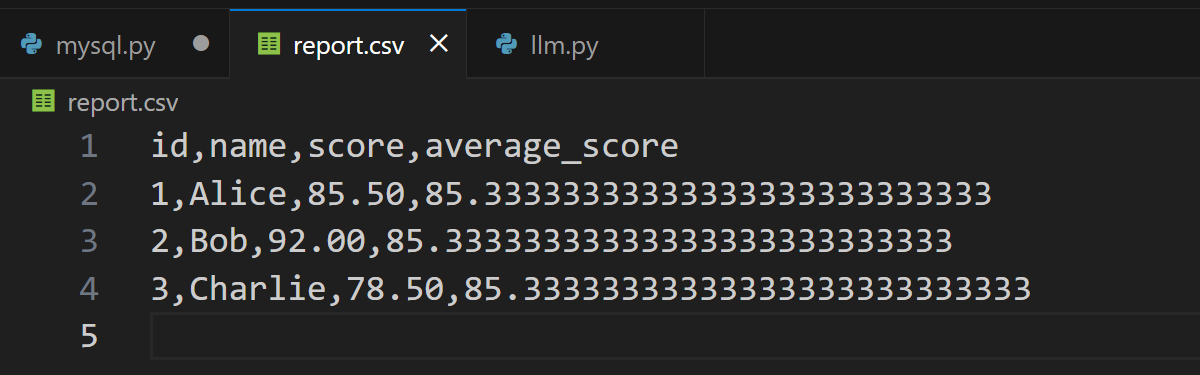Click line number 2 in the gutter

89,194
